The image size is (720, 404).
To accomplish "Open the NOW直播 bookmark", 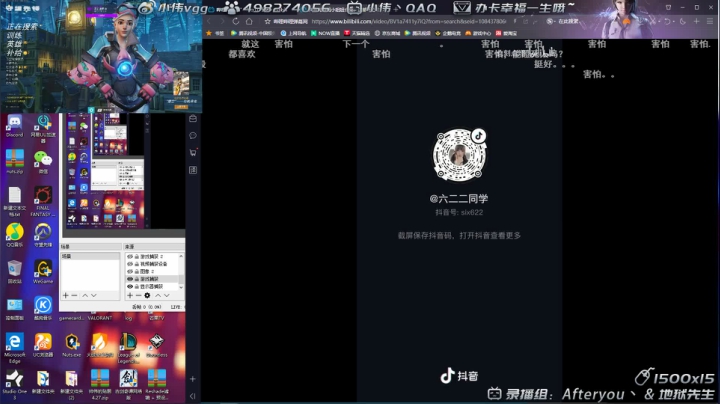I will point(326,33).
